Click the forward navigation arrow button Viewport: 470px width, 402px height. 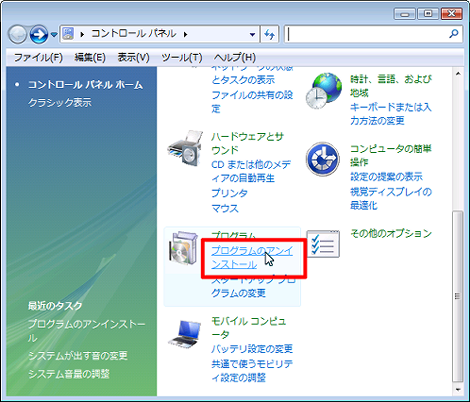(x=39, y=34)
